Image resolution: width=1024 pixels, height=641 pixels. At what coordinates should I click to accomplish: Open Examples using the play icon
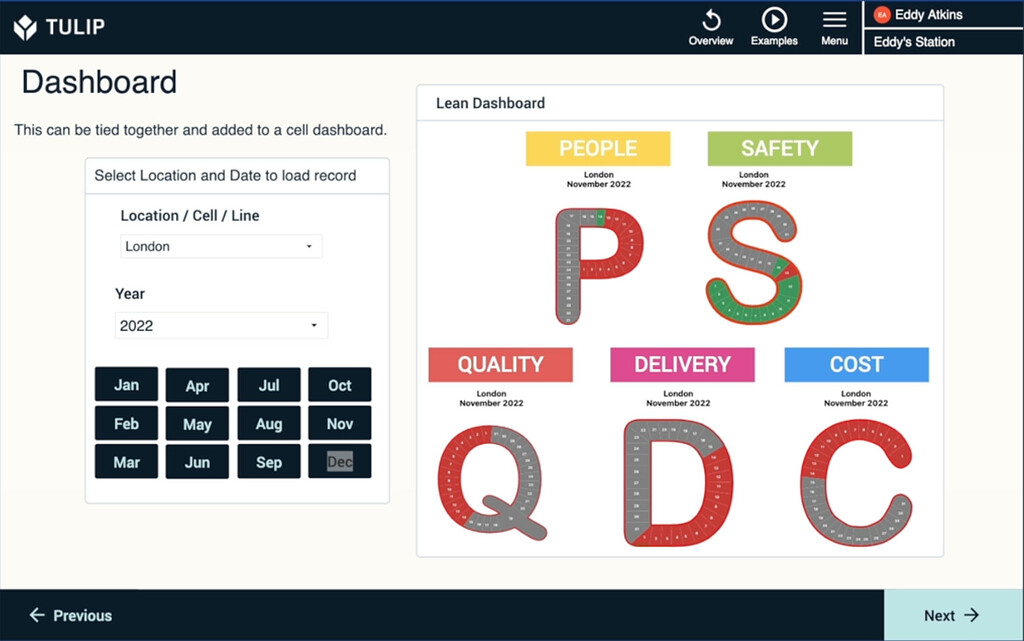(774, 20)
